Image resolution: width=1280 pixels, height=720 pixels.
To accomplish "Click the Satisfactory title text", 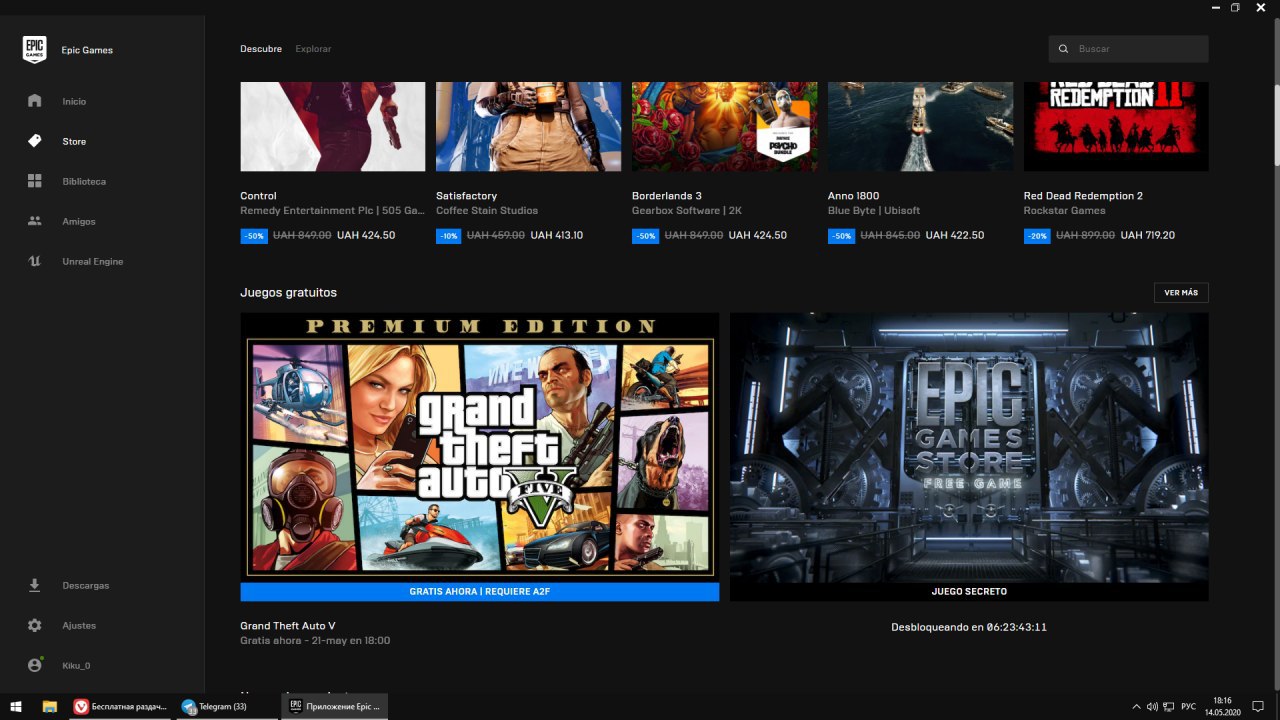I will (x=466, y=196).
